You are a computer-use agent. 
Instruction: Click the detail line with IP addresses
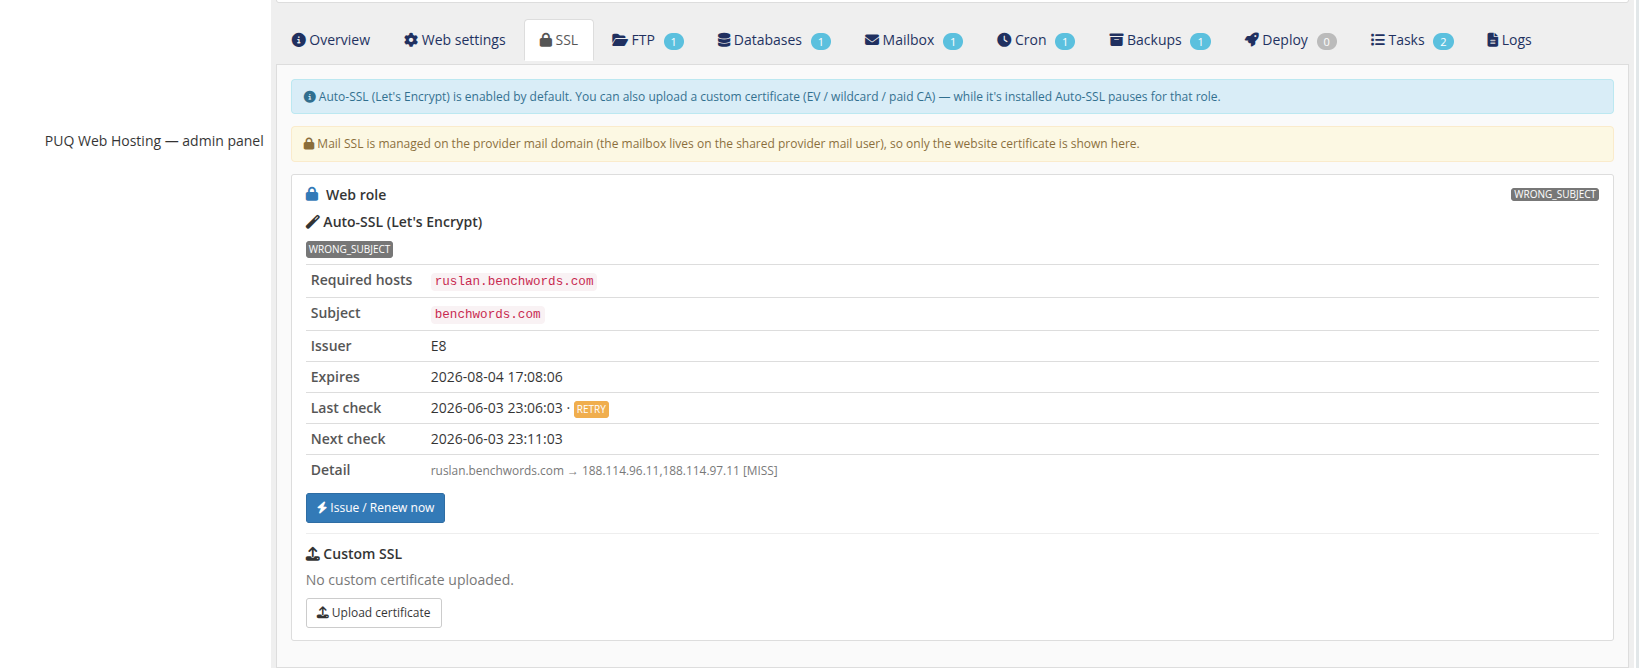pos(604,471)
